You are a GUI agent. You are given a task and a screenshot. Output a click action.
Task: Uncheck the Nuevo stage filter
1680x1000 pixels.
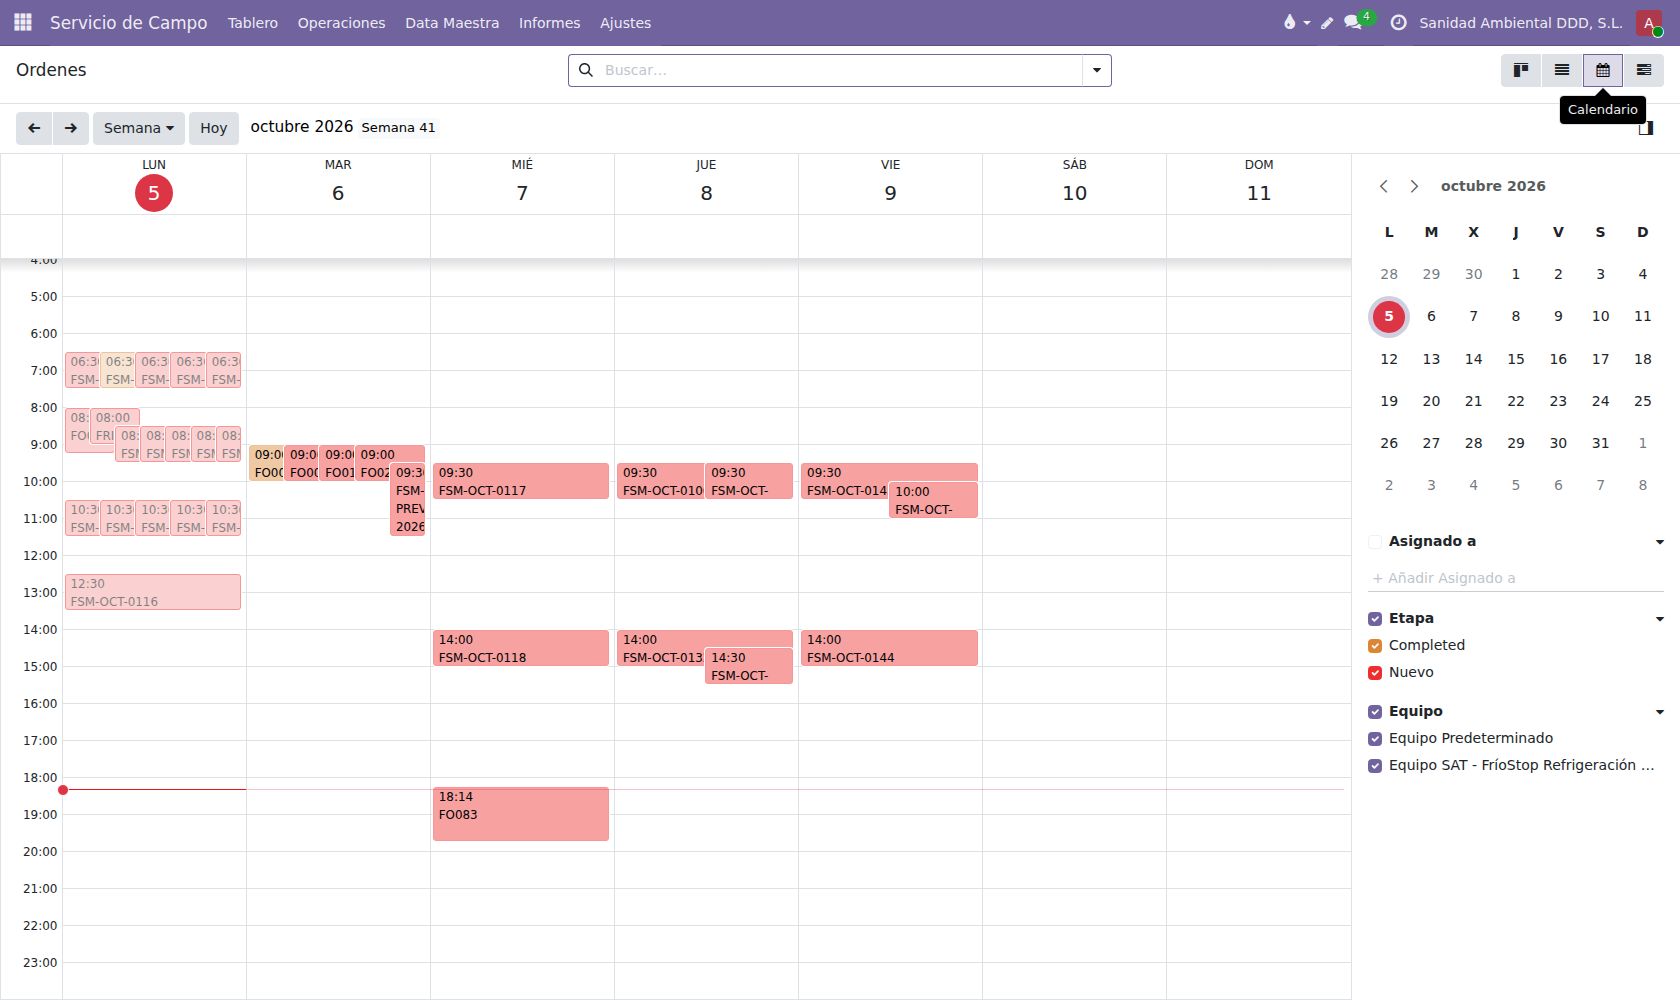[1375, 673]
